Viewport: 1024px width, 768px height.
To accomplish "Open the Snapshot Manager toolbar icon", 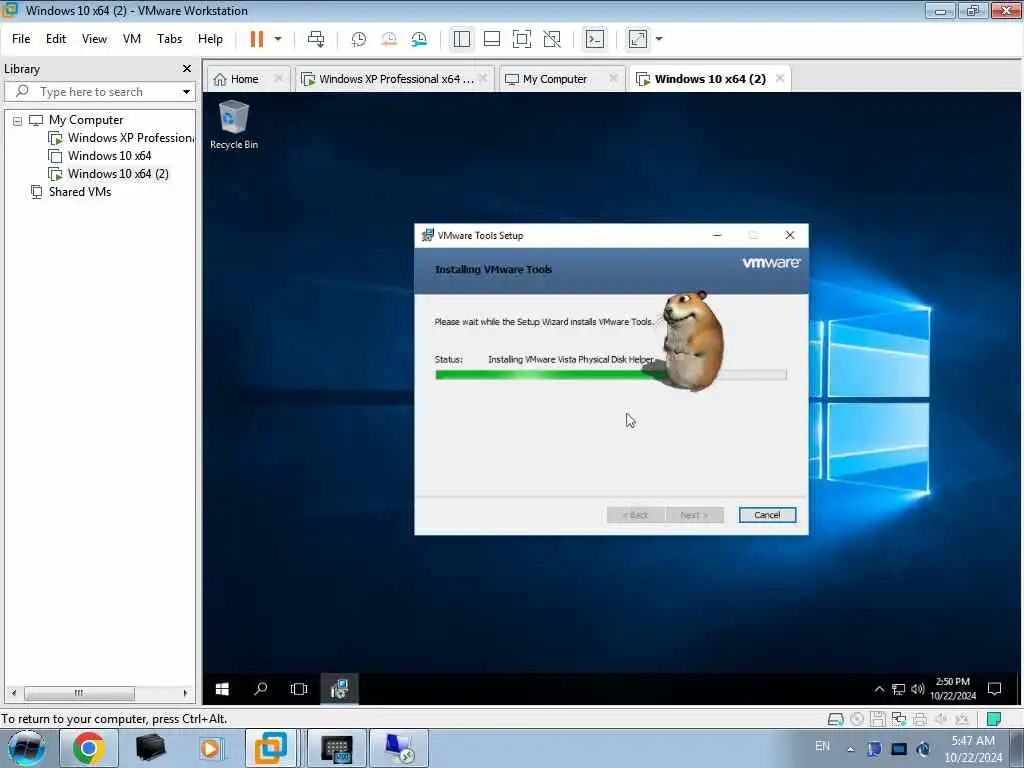I will pyautogui.click(x=419, y=39).
